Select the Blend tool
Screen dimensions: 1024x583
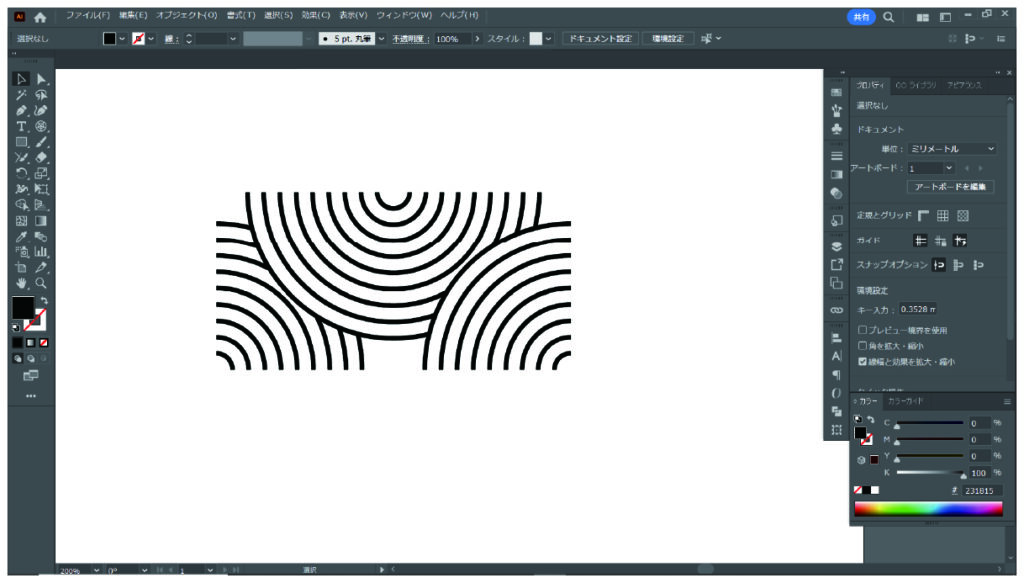(41, 236)
